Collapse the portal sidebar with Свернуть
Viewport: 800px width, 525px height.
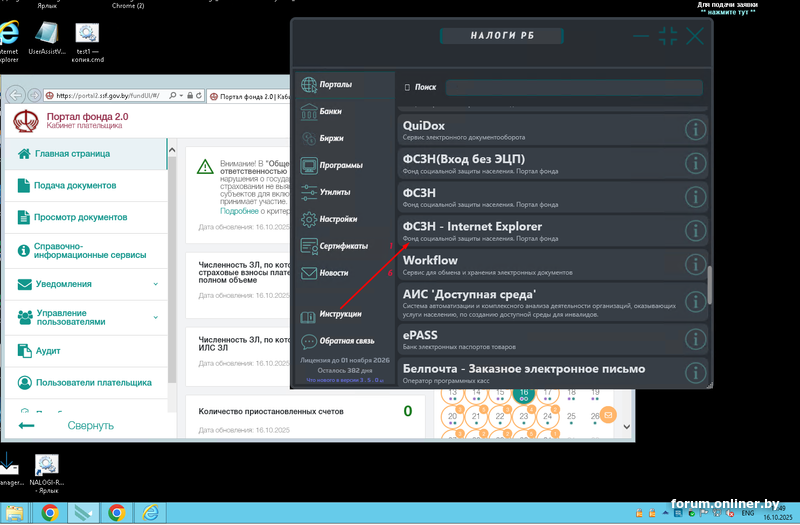point(90,426)
